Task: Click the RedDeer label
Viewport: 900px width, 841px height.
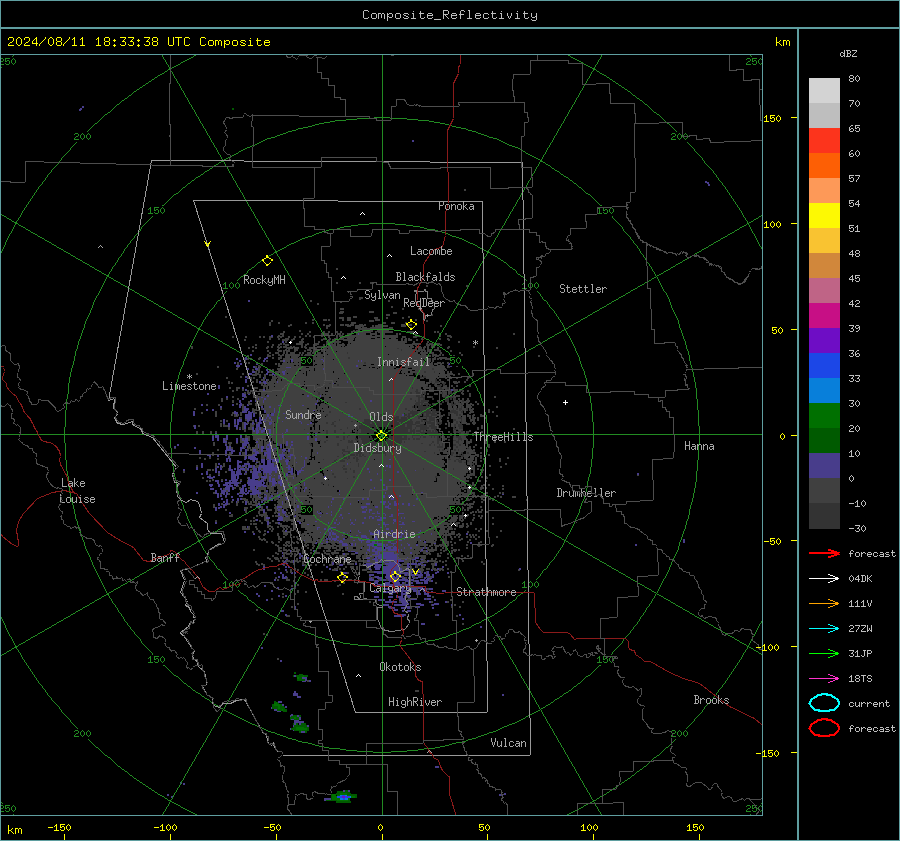Action: pos(424,303)
